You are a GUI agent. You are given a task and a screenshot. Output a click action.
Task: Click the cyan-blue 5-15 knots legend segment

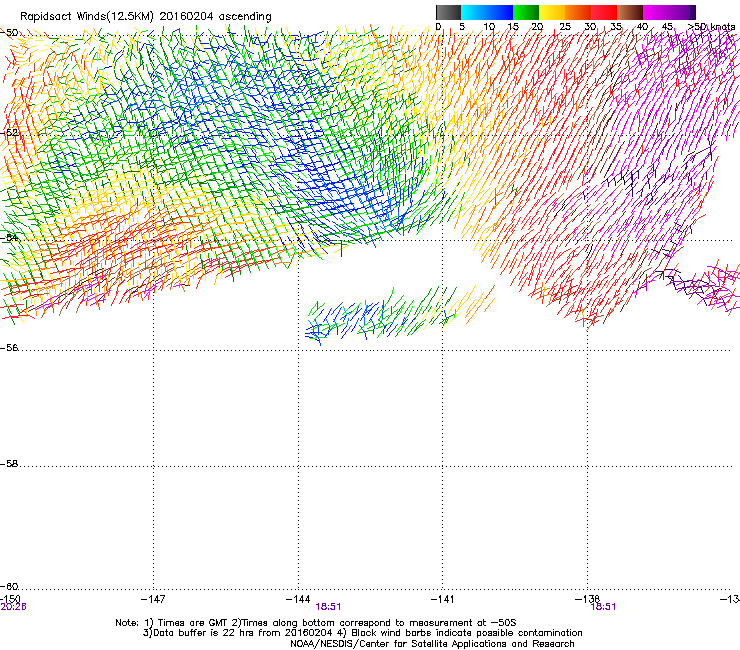click(487, 12)
